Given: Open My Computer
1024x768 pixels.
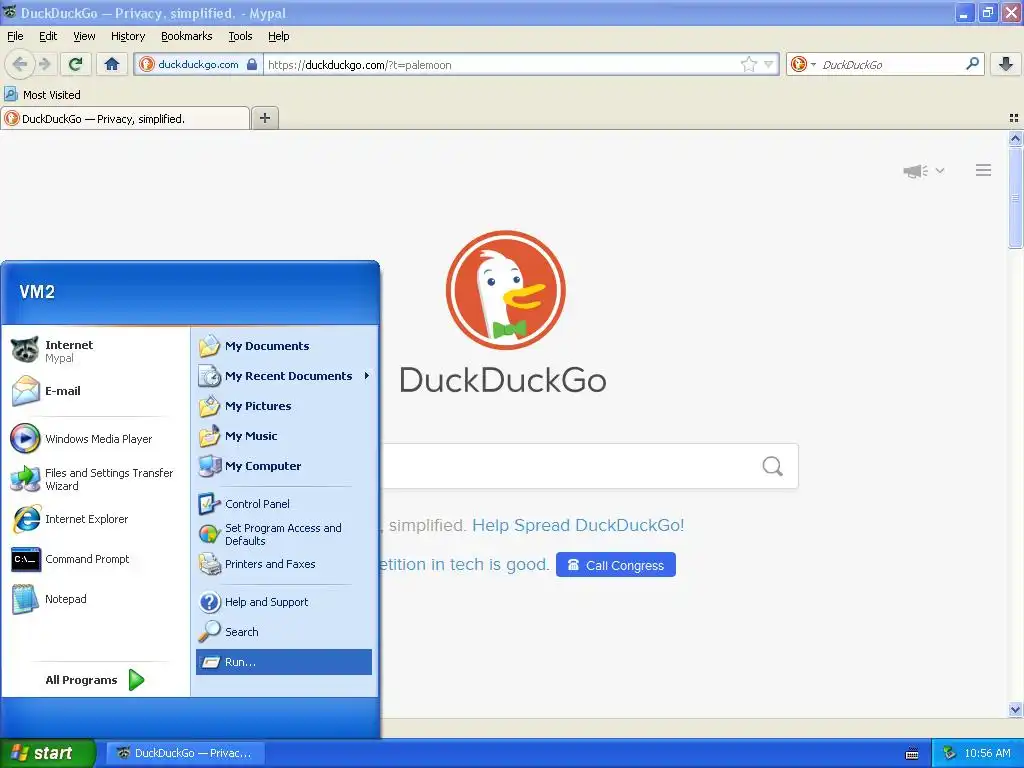Looking at the screenshot, I should pos(284,466).
